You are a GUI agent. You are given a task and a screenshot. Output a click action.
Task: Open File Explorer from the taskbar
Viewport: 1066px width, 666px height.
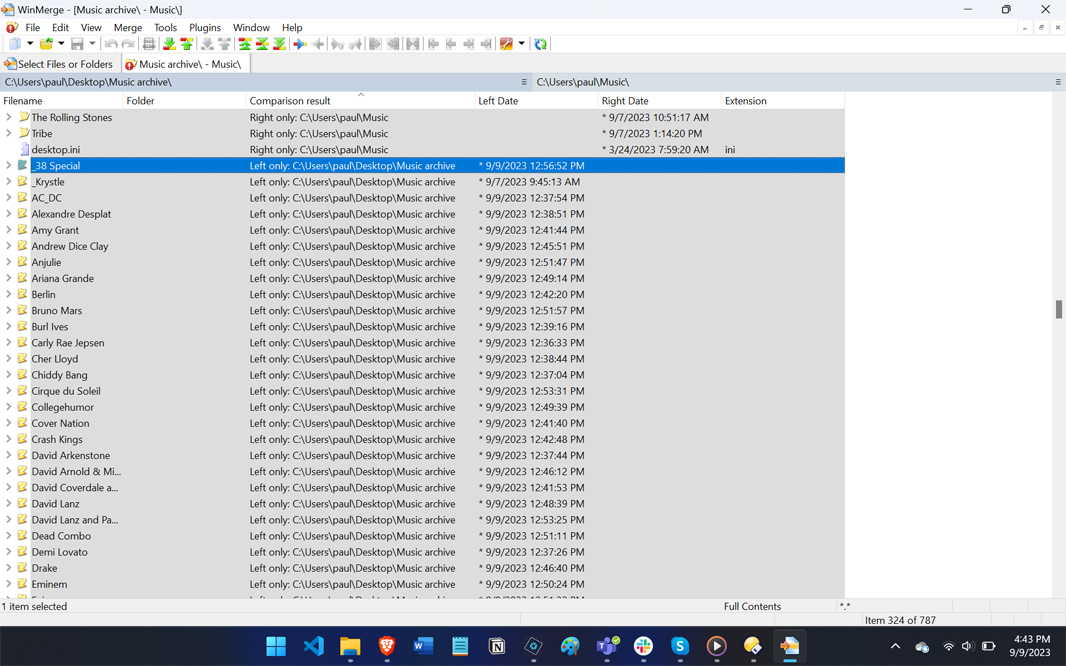coord(349,646)
